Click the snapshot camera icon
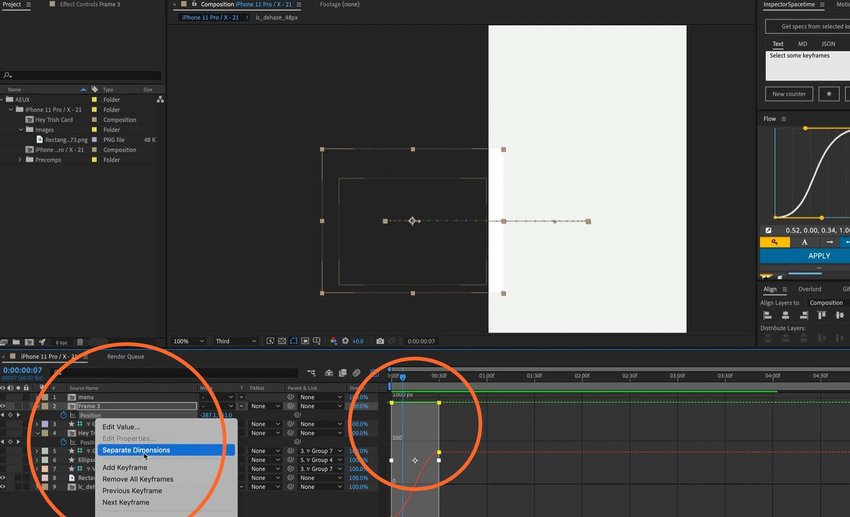 380,341
